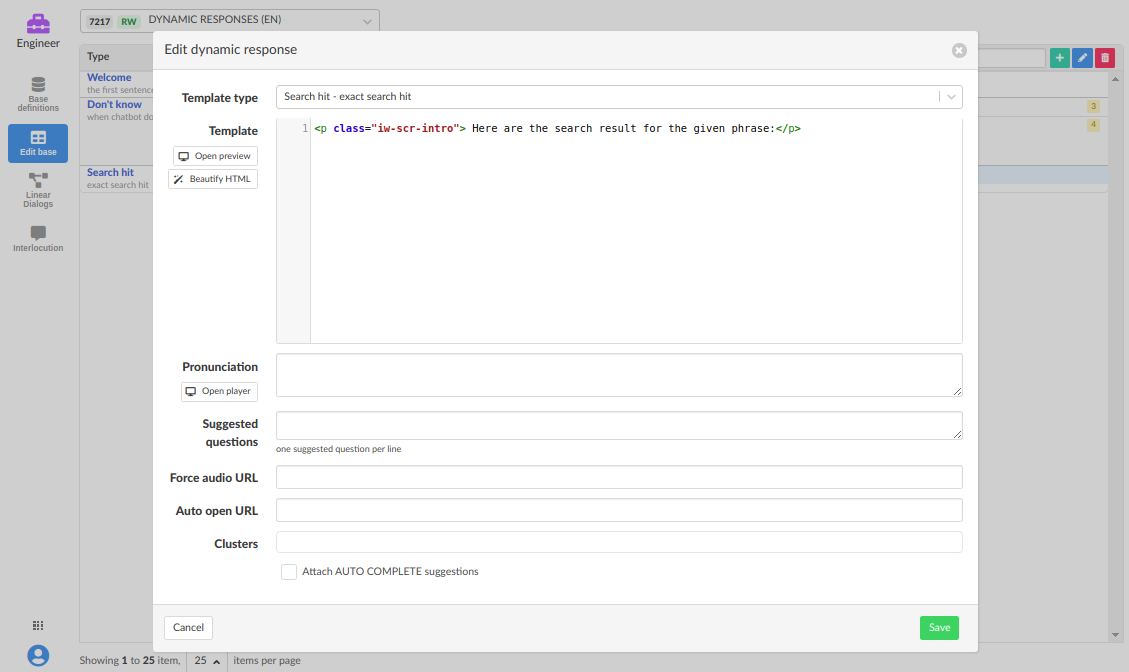The image size is (1129, 672).
Task: Select the Don't know row
Action: tap(117, 110)
